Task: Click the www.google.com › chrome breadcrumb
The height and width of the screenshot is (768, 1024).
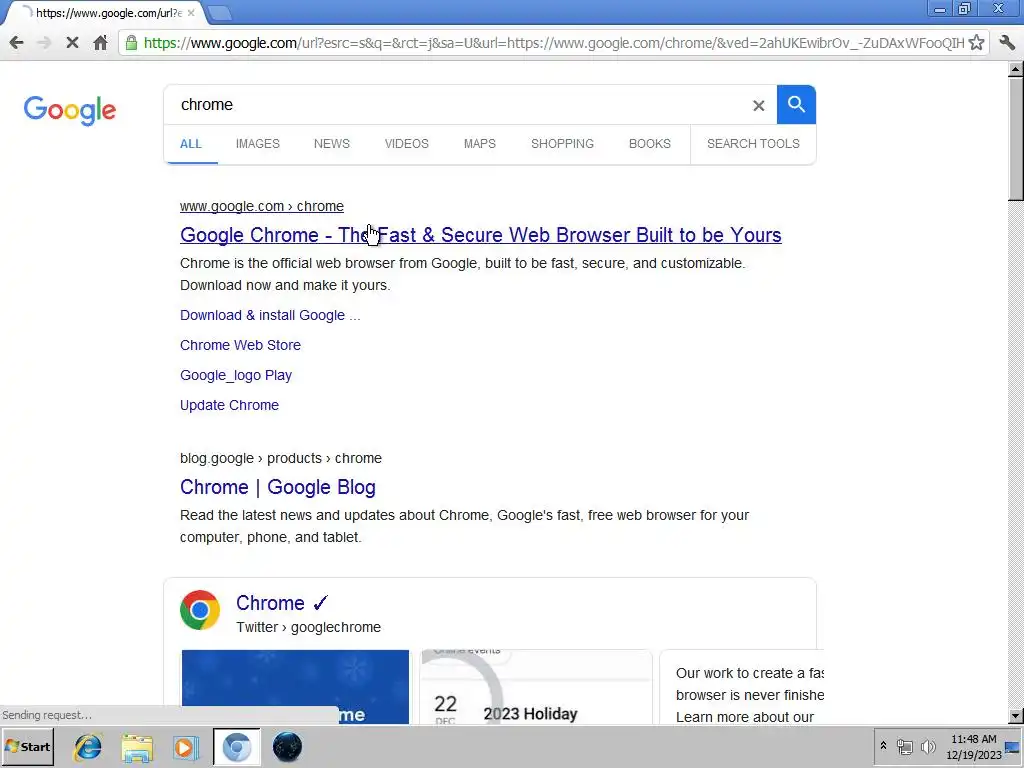Action: (262, 206)
